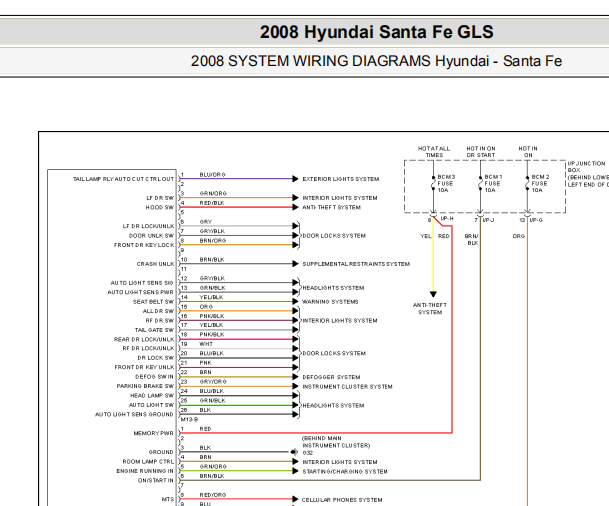Screen dimensions: 609x506
Task: Click the title "2008 Hyundai Santa Fe GLS"
Action: click(x=376, y=32)
